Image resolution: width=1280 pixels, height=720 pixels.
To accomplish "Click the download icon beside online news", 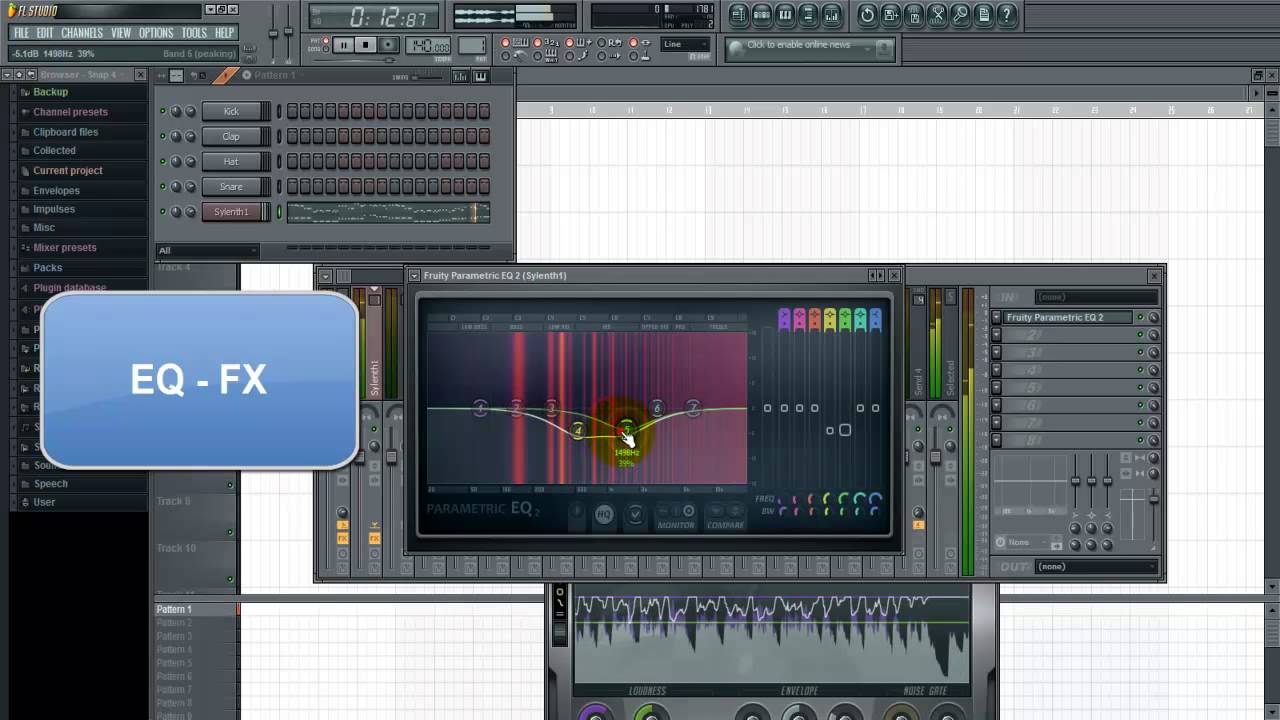I will [884, 47].
